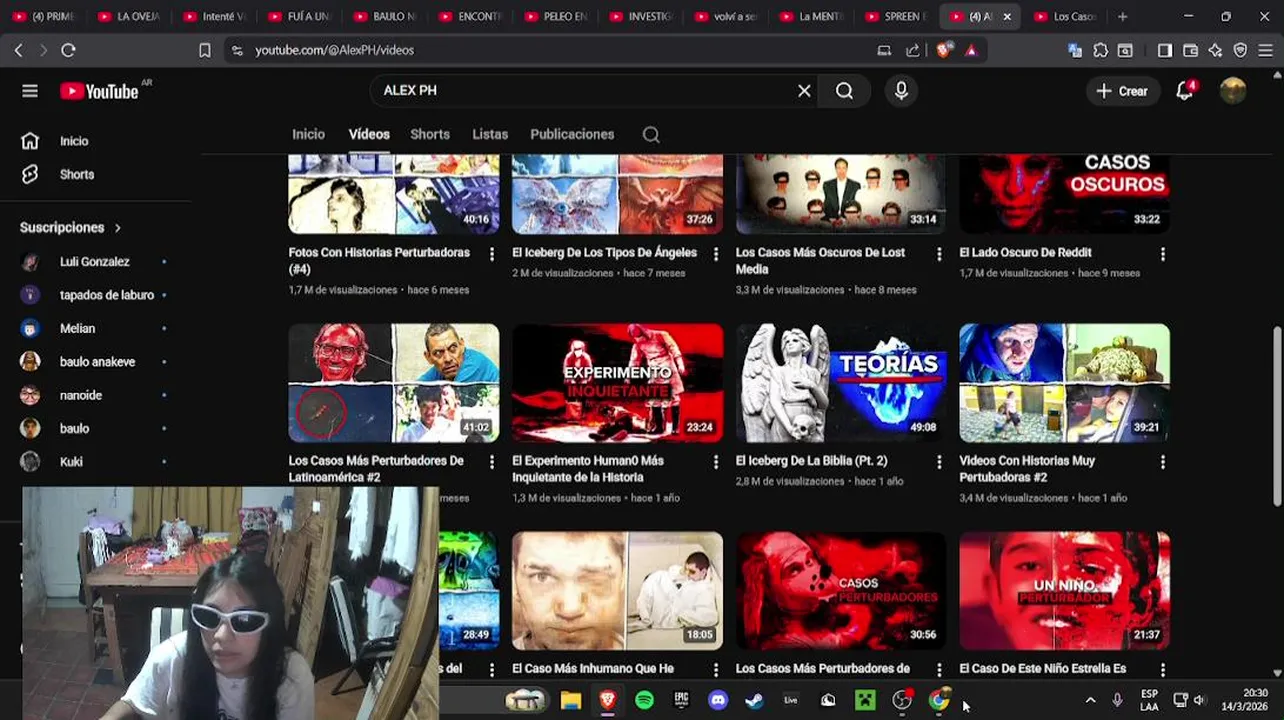Open options for Videos Con Historias Muy Pertubadoras #2

[x=1162, y=462]
